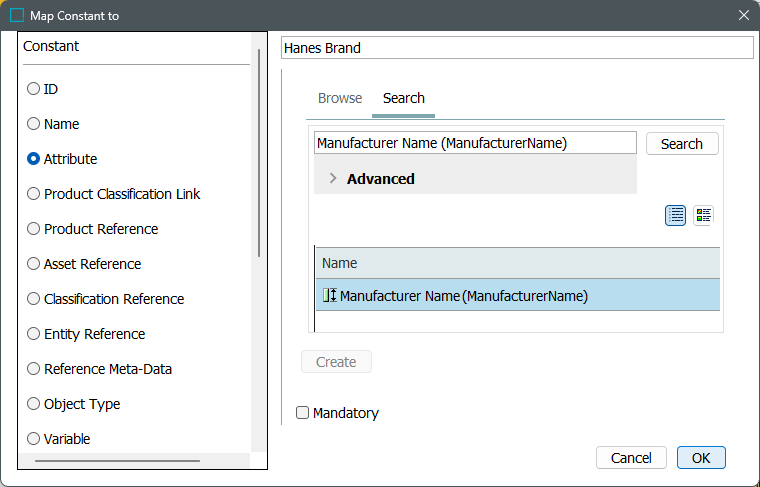This screenshot has height=487, width=760.
Task: Click the Create button
Action: [x=336, y=362]
